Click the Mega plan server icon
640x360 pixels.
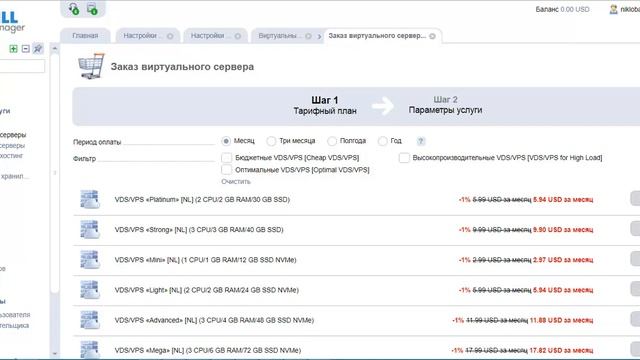tap(90, 350)
